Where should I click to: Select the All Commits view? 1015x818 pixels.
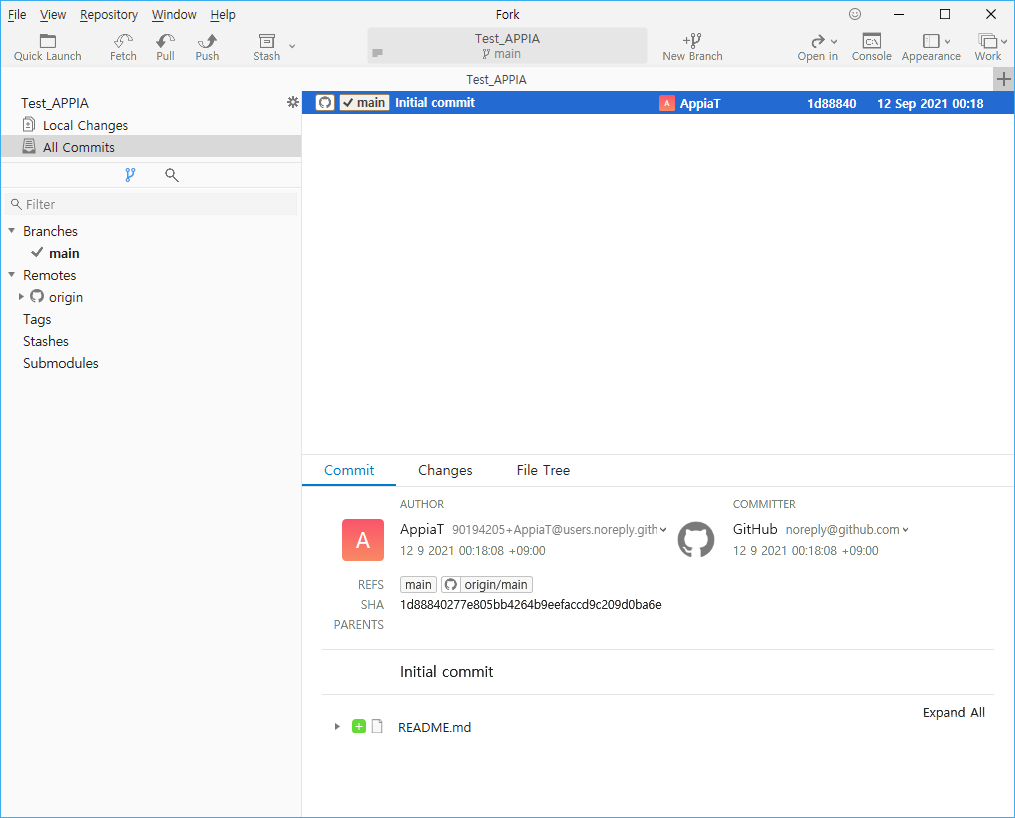click(x=151, y=147)
